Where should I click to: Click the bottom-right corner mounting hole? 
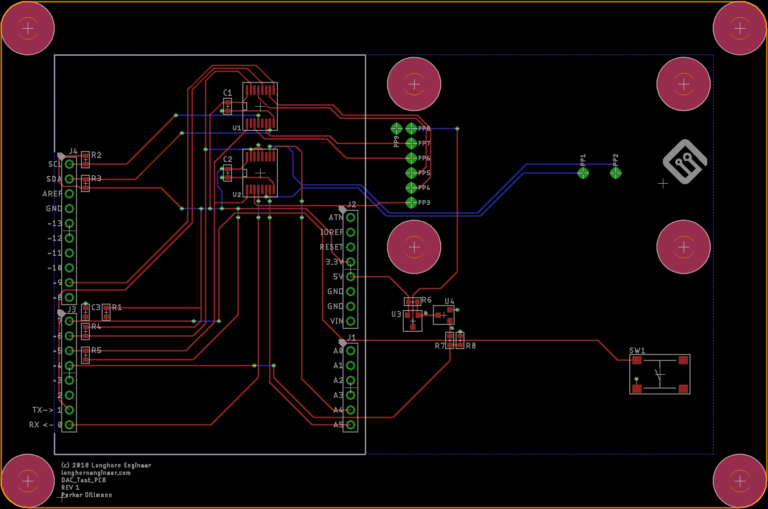pyautogui.click(x=740, y=481)
